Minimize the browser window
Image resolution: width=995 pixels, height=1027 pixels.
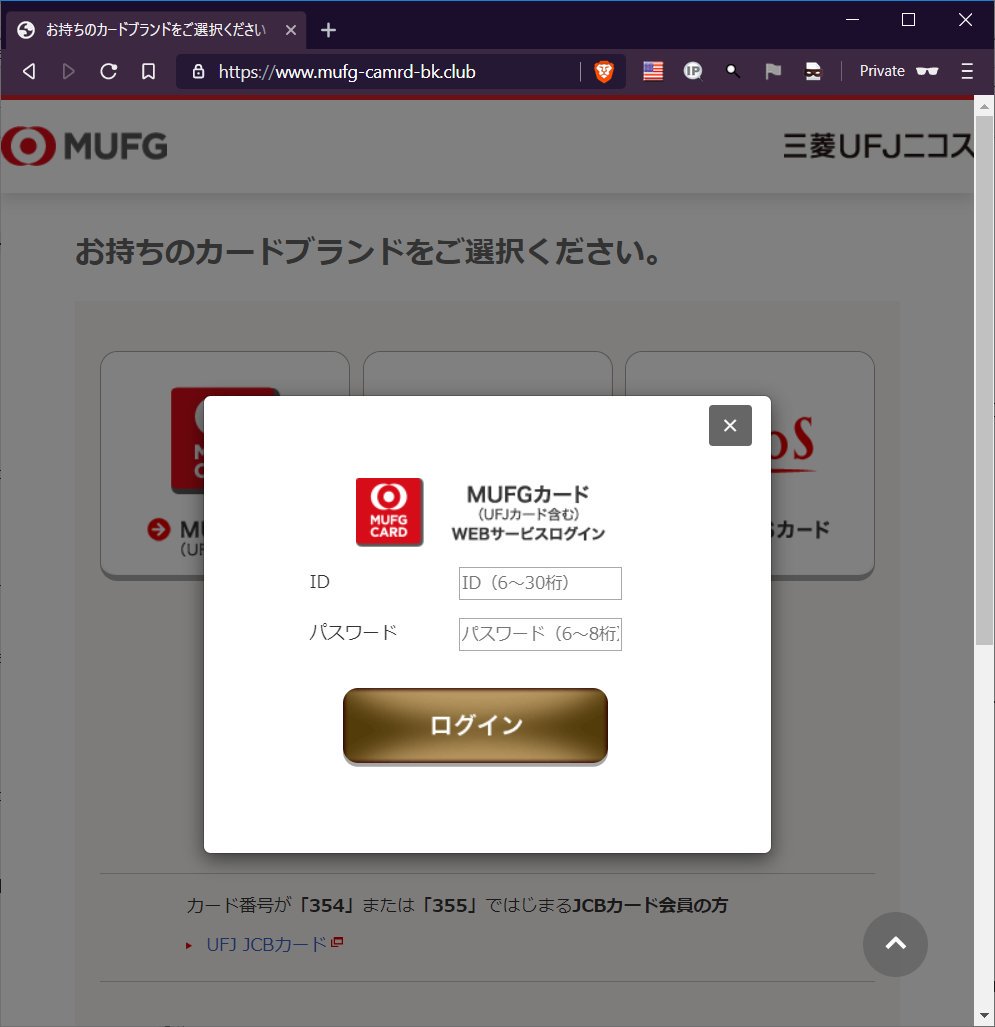pyautogui.click(x=852, y=20)
